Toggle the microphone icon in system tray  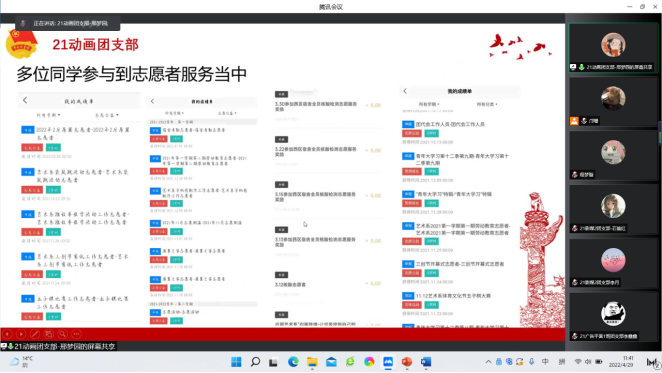pos(532,362)
